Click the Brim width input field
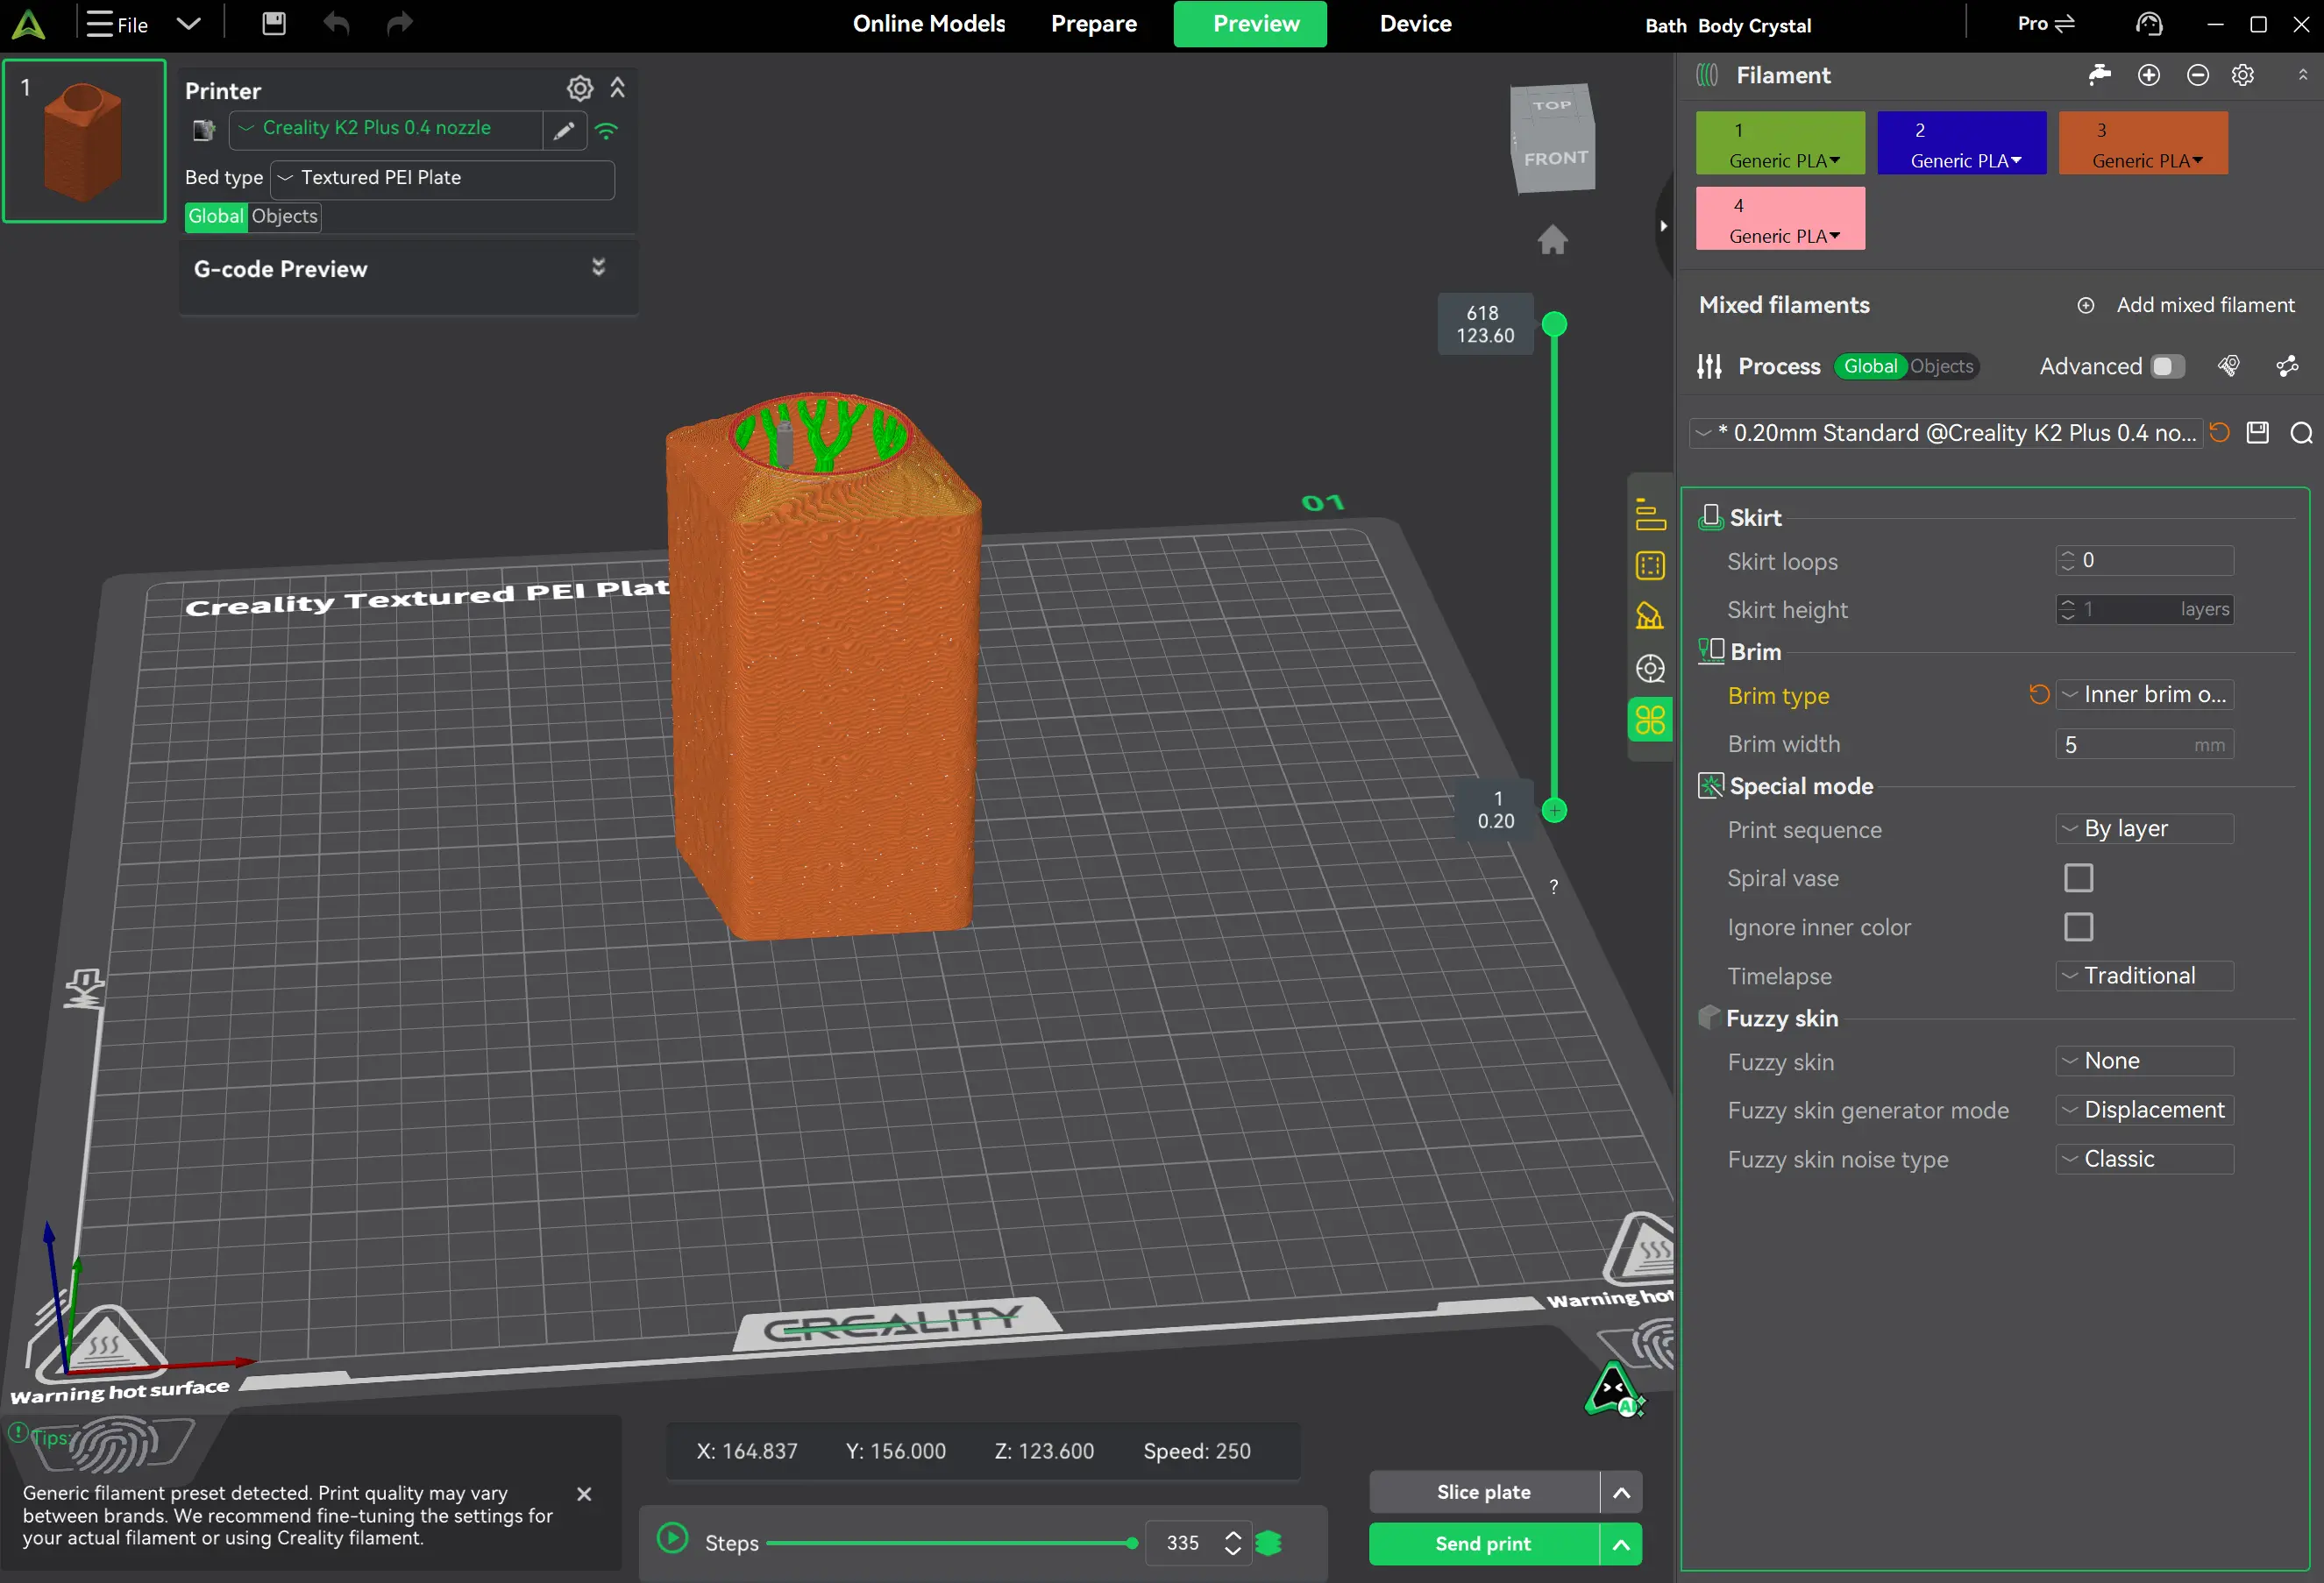This screenshot has height=1583, width=2324. point(2144,744)
